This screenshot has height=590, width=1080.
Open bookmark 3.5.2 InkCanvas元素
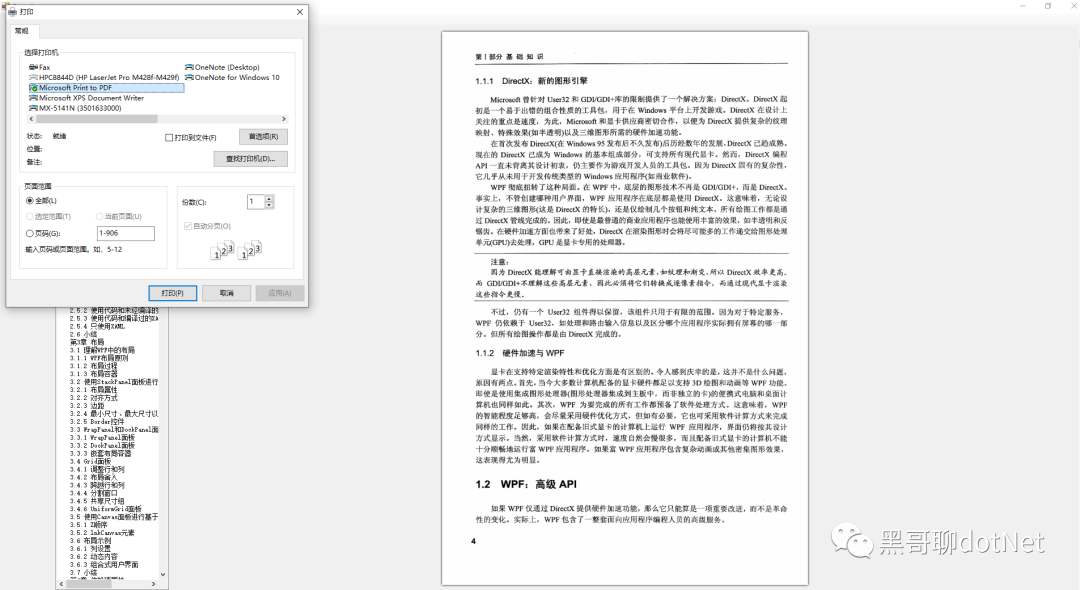coord(102,532)
